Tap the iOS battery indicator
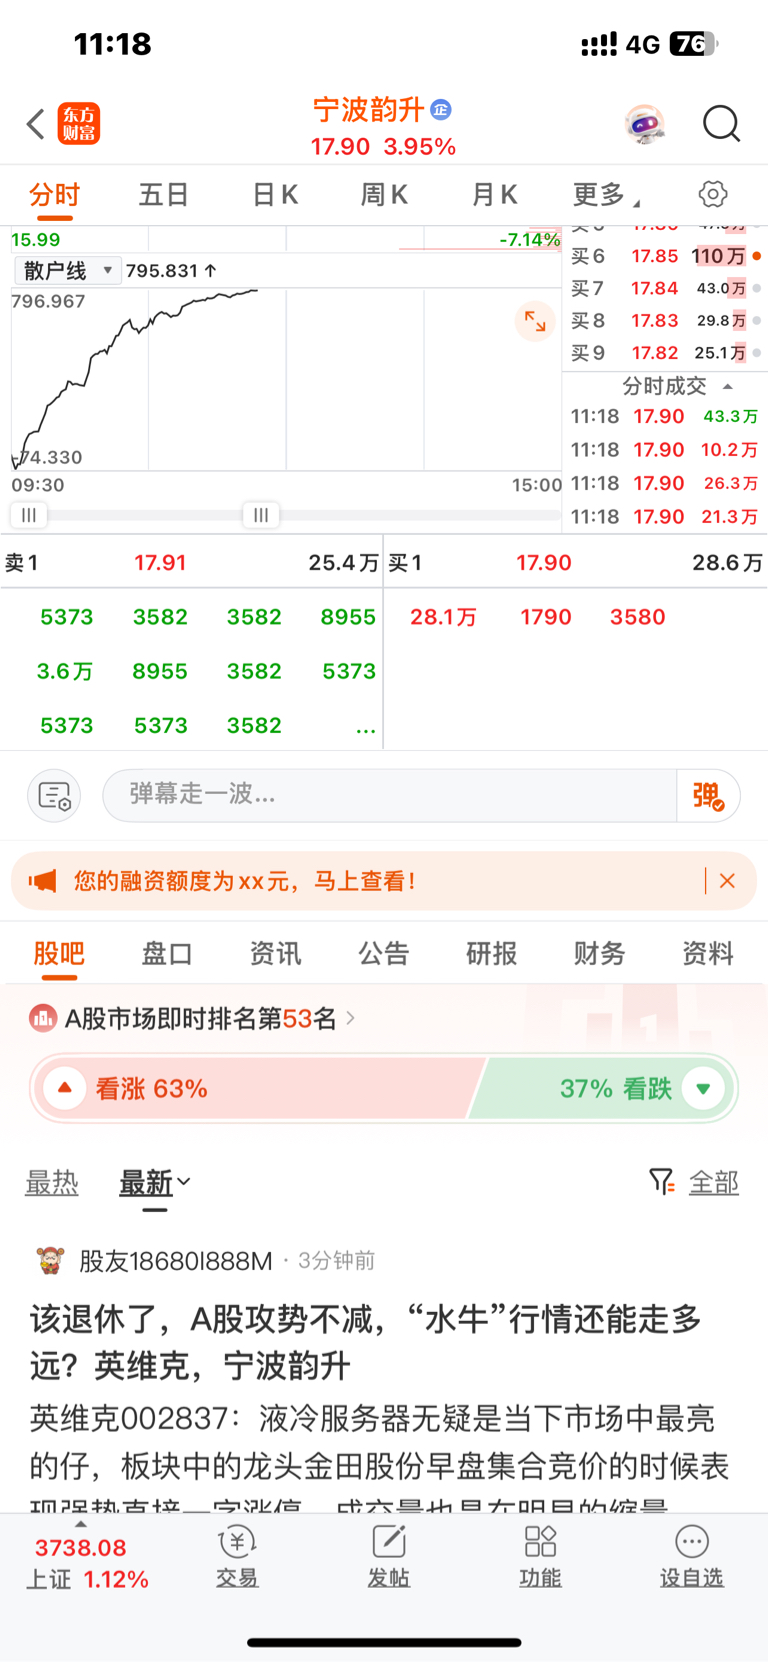768x1662 pixels. (x=695, y=44)
